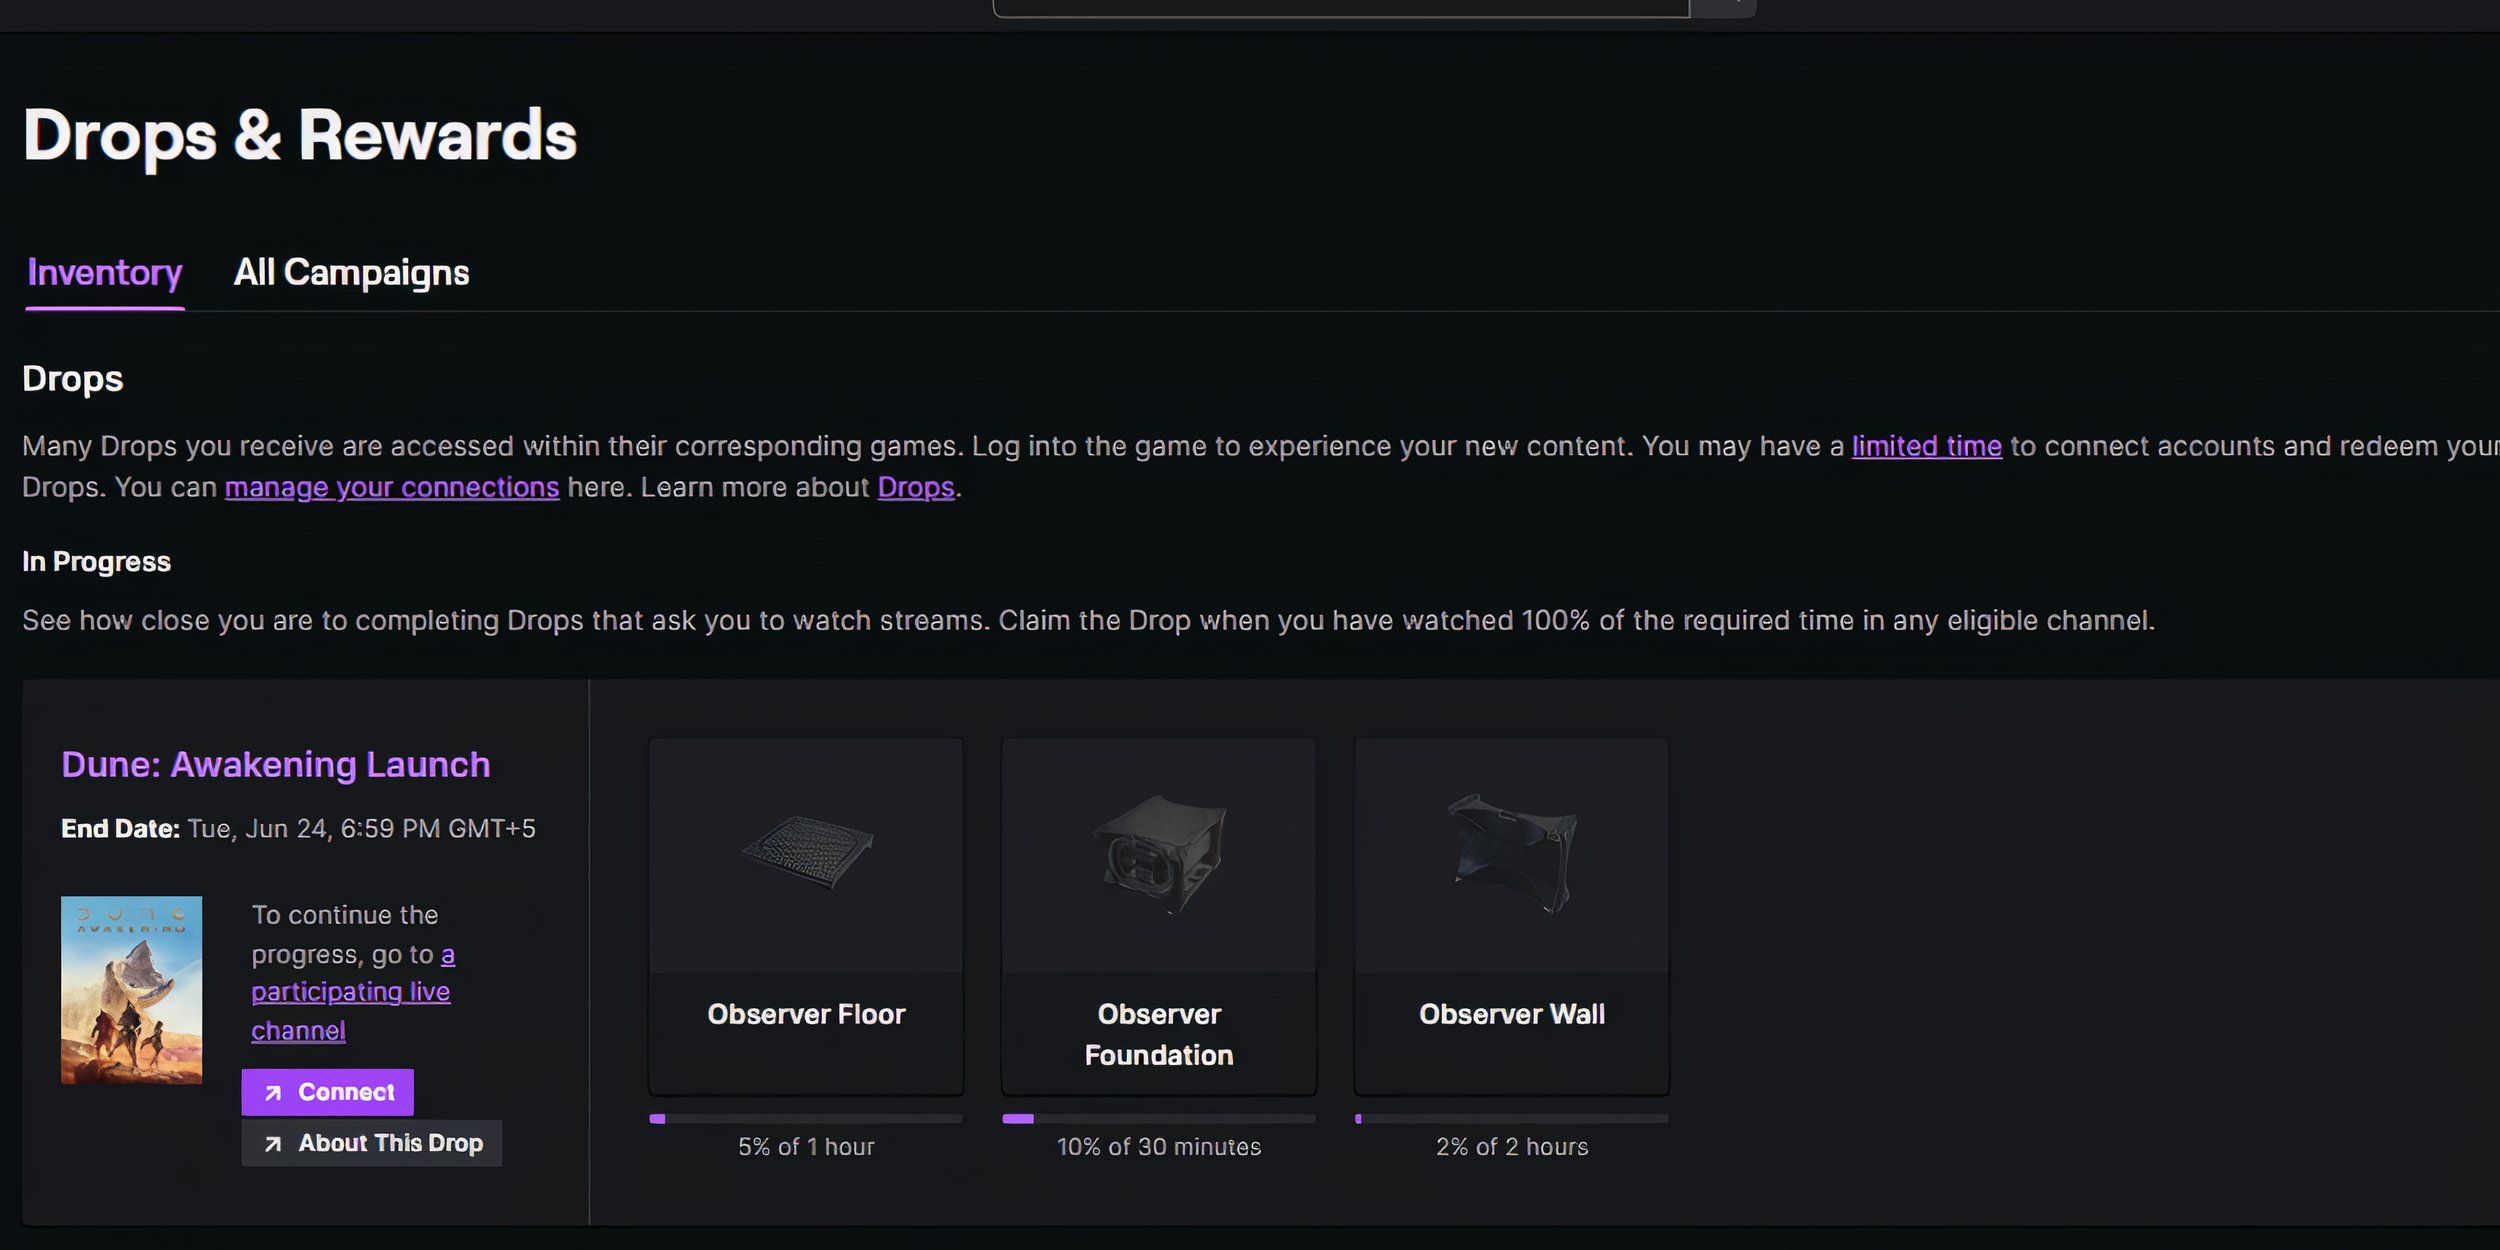Image resolution: width=2500 pixels, height=1250 pixels.
Task: Follow the limited time link
Action: pyautogui.click(x=1926, y=446)
